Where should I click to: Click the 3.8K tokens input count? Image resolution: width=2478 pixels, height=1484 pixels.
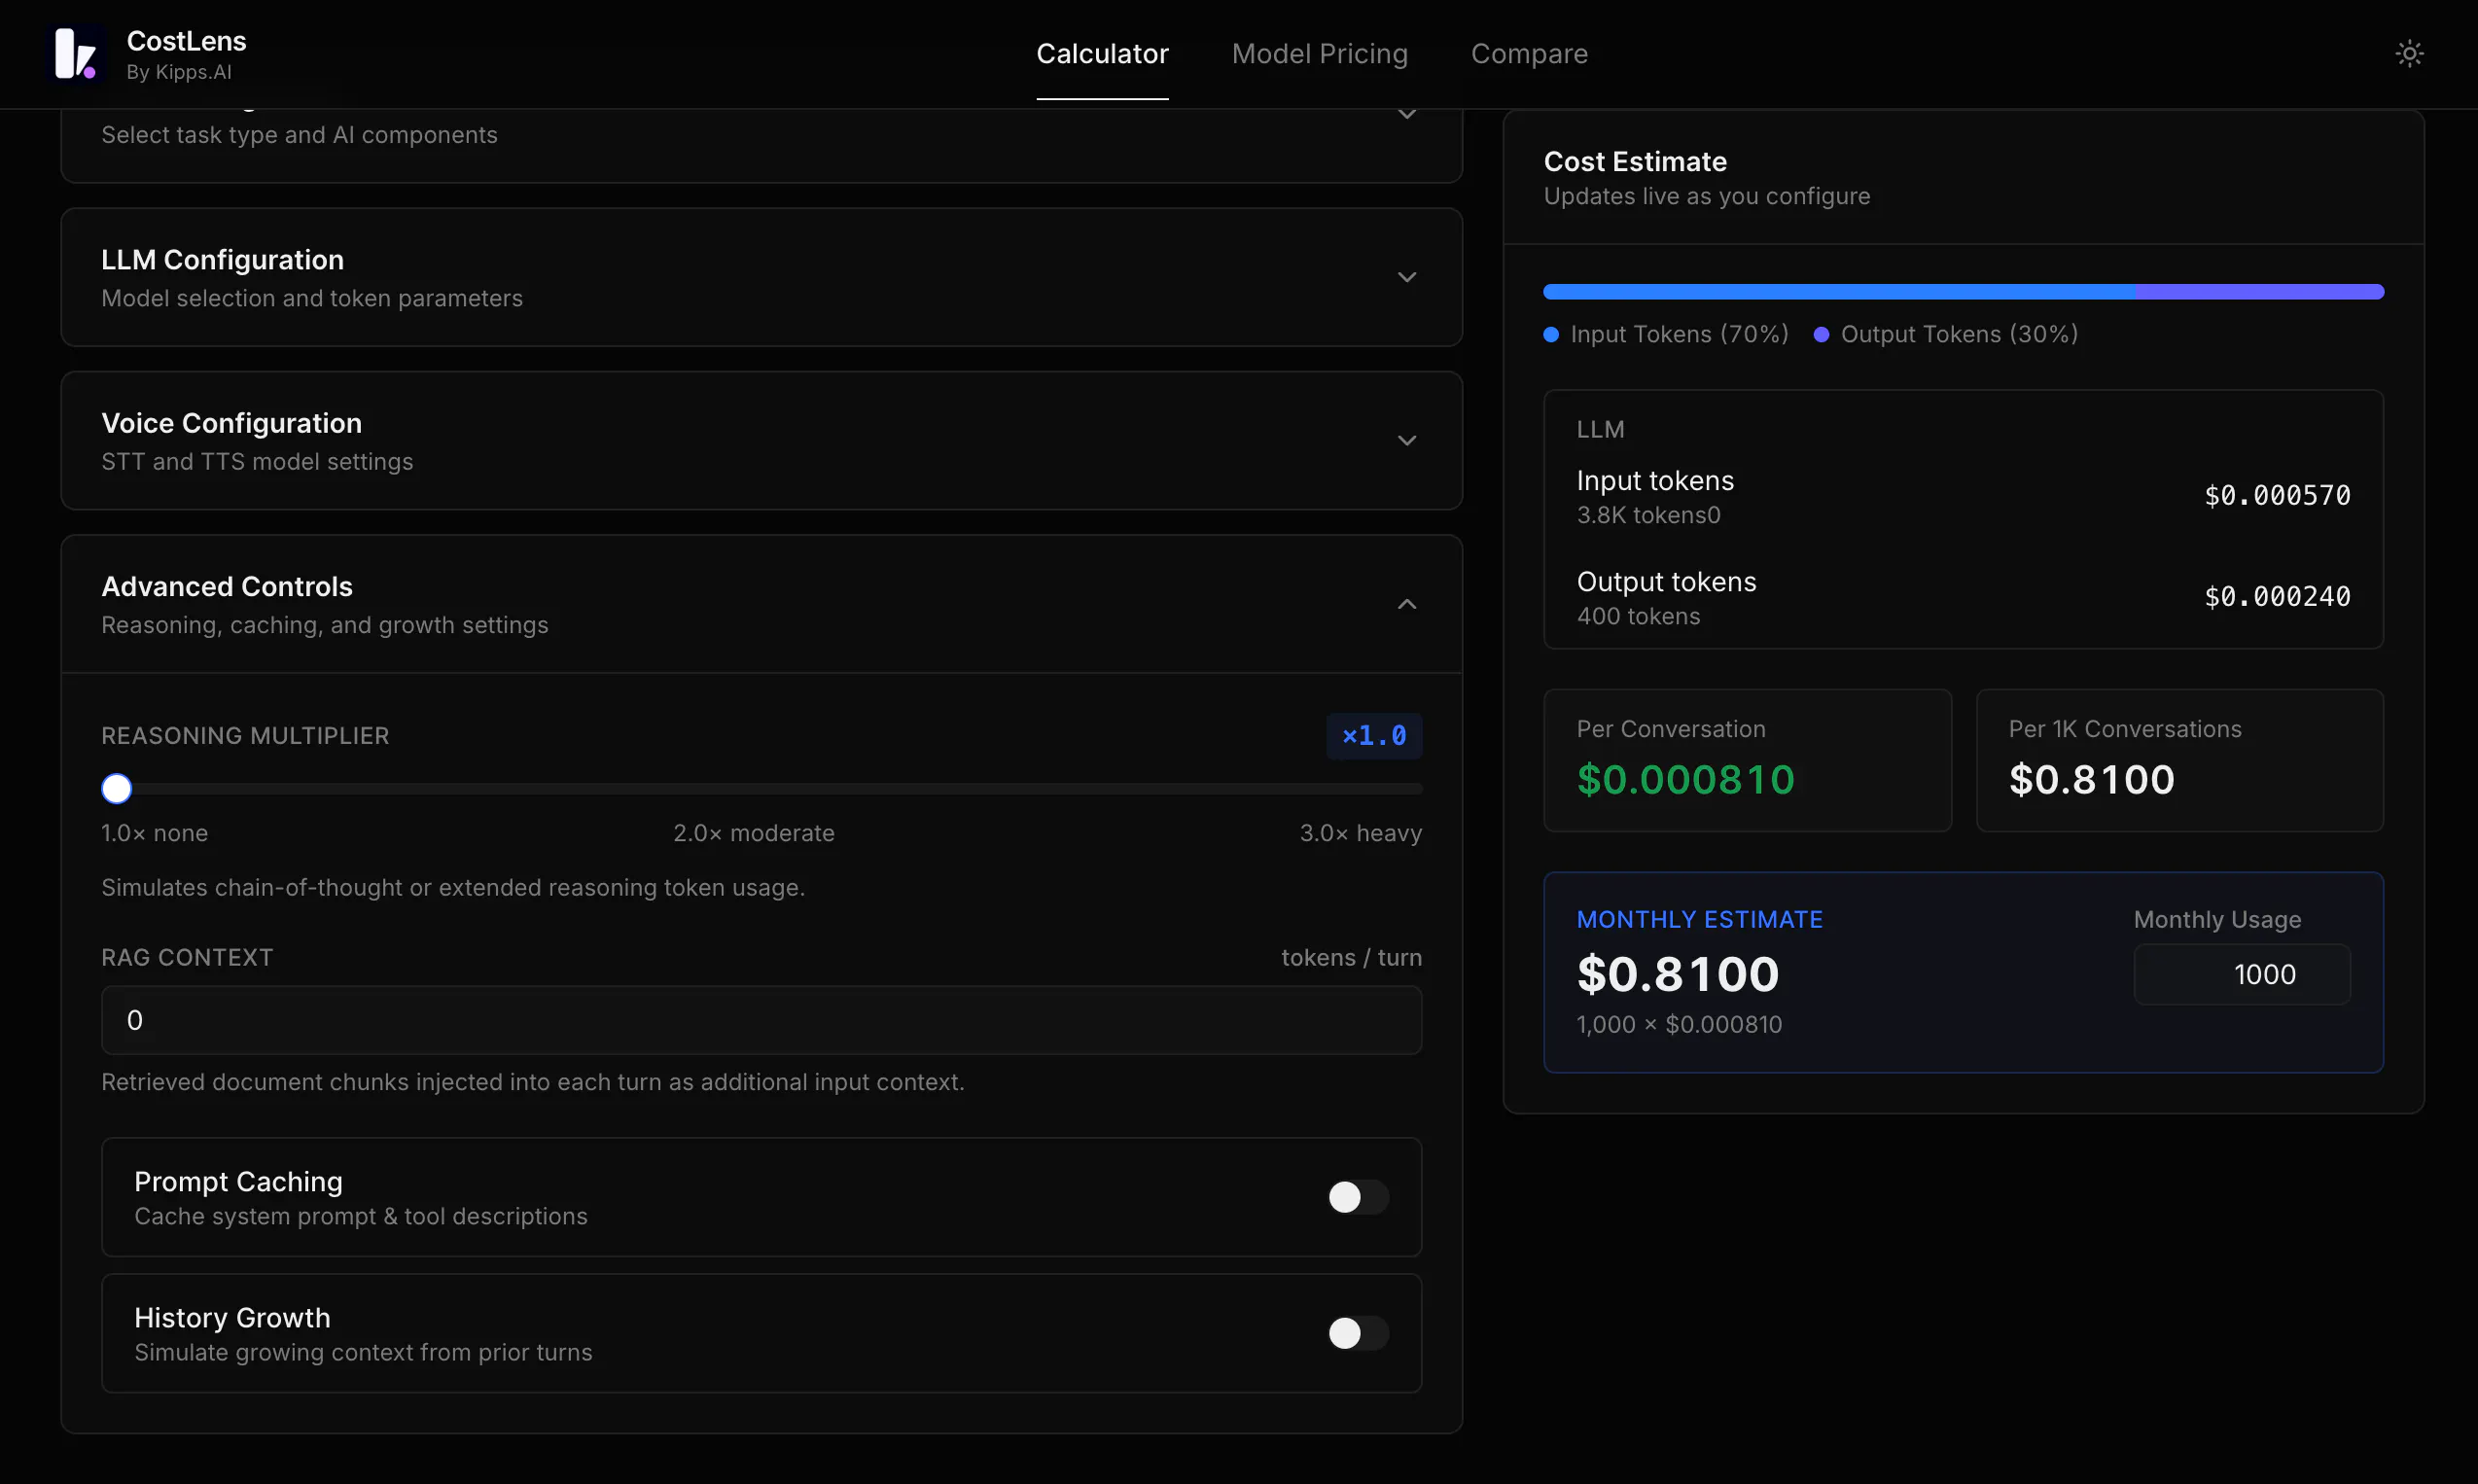pyautogui.click(x=1648, y=516)
